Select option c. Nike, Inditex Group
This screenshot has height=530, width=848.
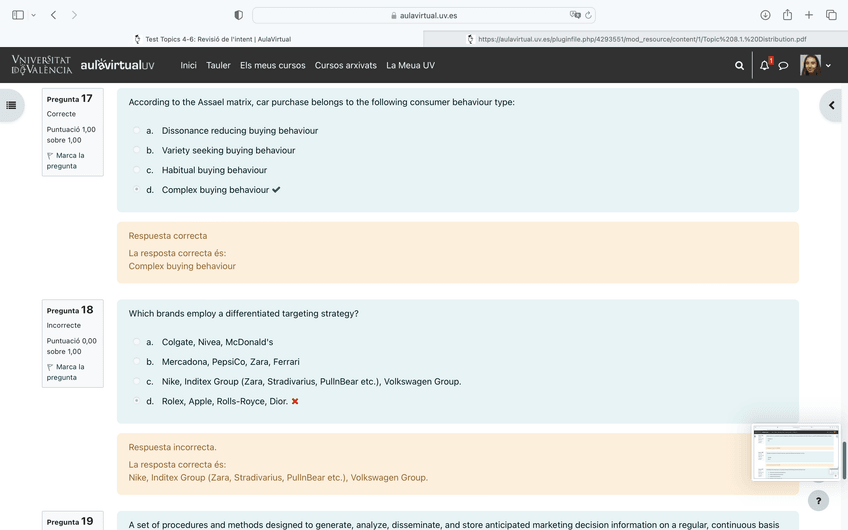click(x=137, y=382)
